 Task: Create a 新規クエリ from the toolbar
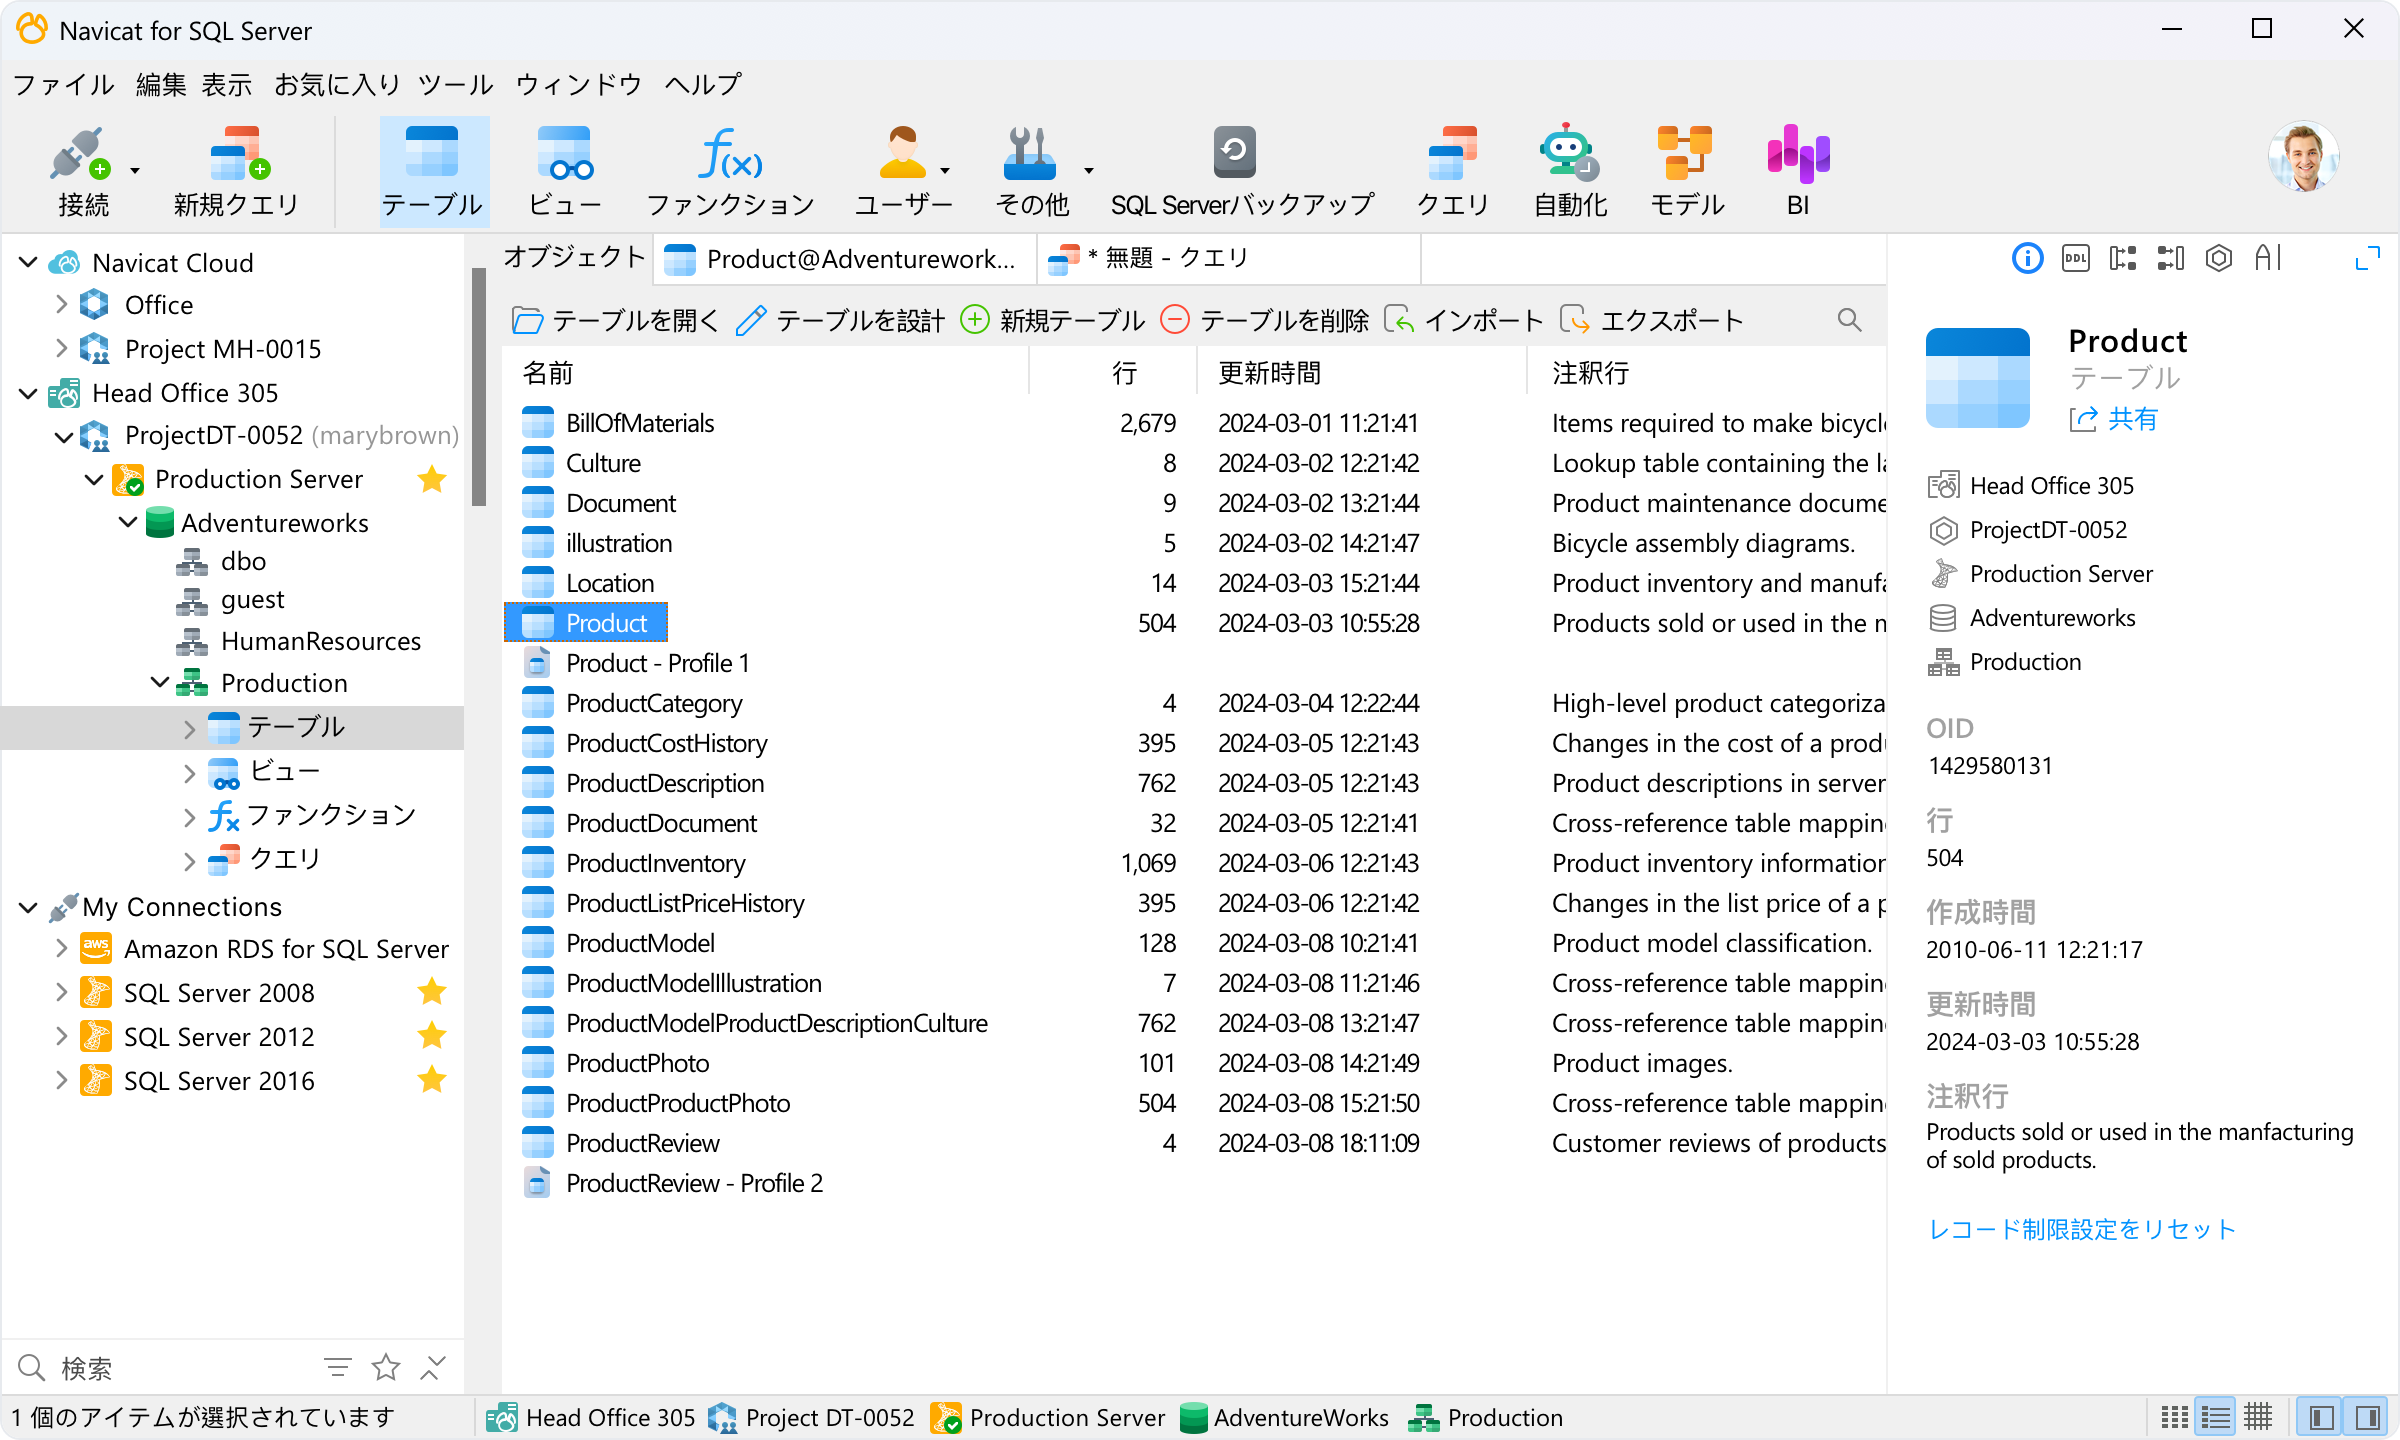237,171
